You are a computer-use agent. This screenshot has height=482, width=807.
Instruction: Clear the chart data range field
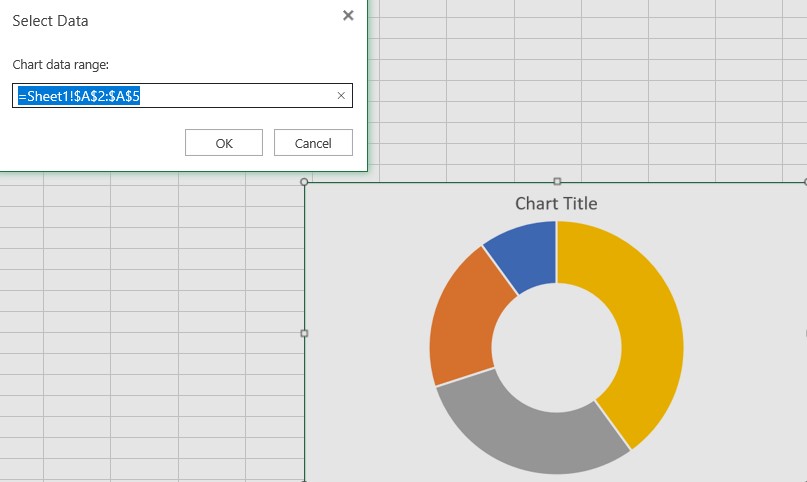(x=341, y=96)
